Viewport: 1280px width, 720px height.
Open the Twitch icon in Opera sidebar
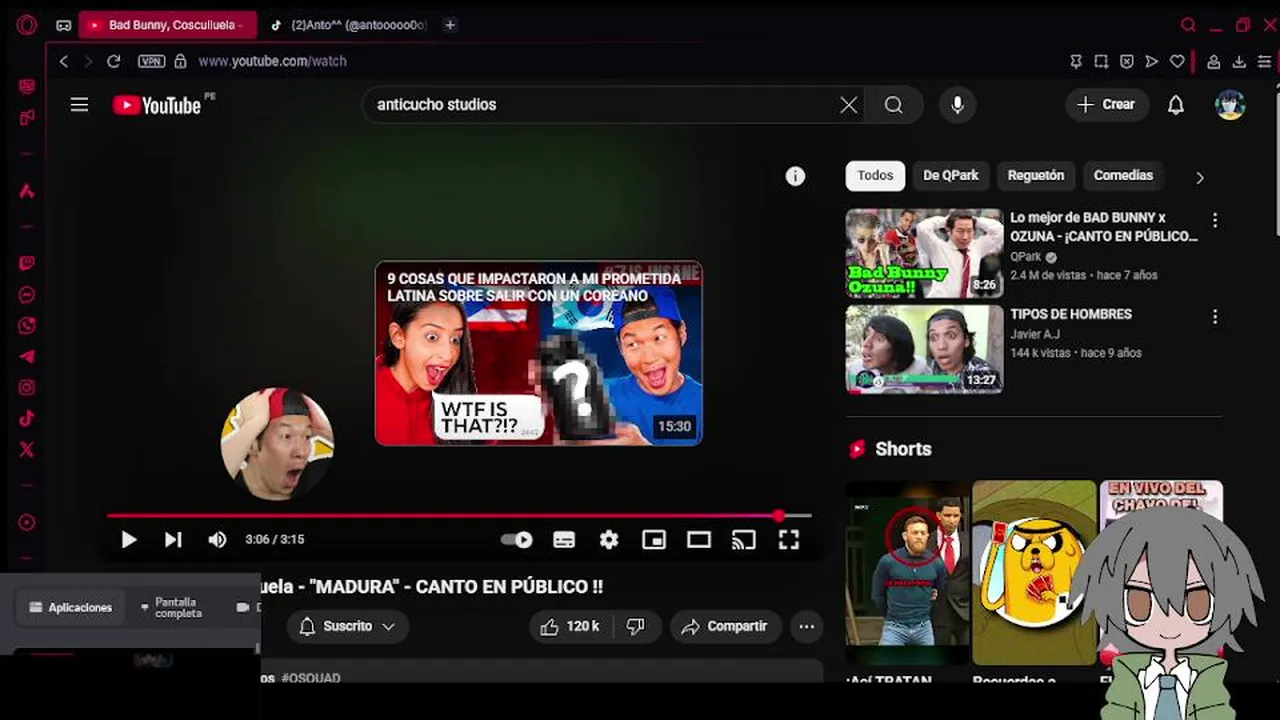pyautogui.click(x=27, y=264)
